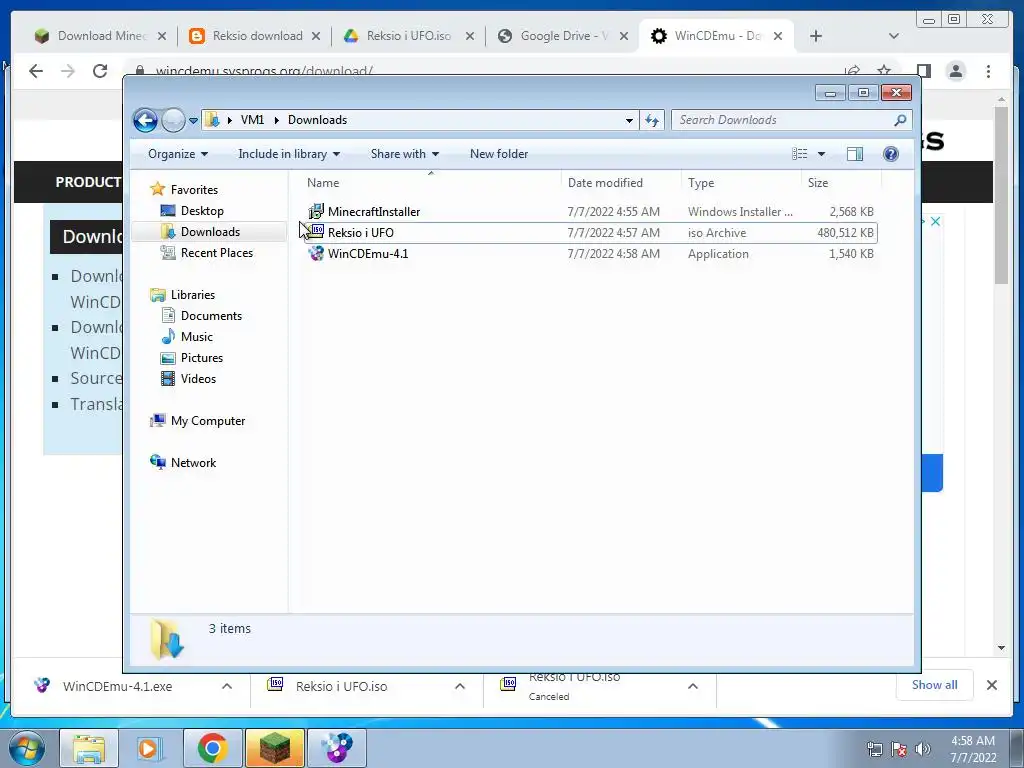The image size is (1024, 768).
Task: Sort by the Type column header
Action: pyautogui.click(x=741, y=183)
